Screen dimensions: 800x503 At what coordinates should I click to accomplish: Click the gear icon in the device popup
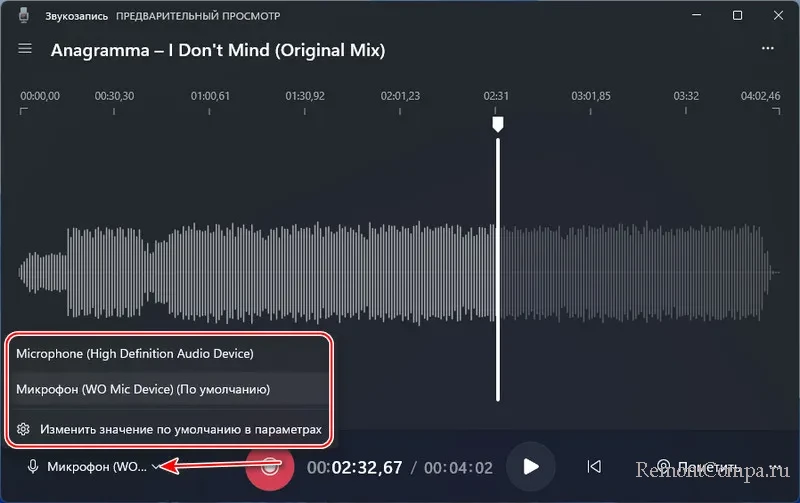pos(23,430)
